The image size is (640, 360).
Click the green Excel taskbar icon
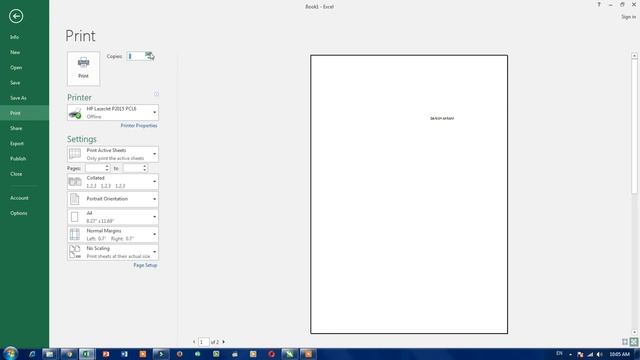[87, 354]
